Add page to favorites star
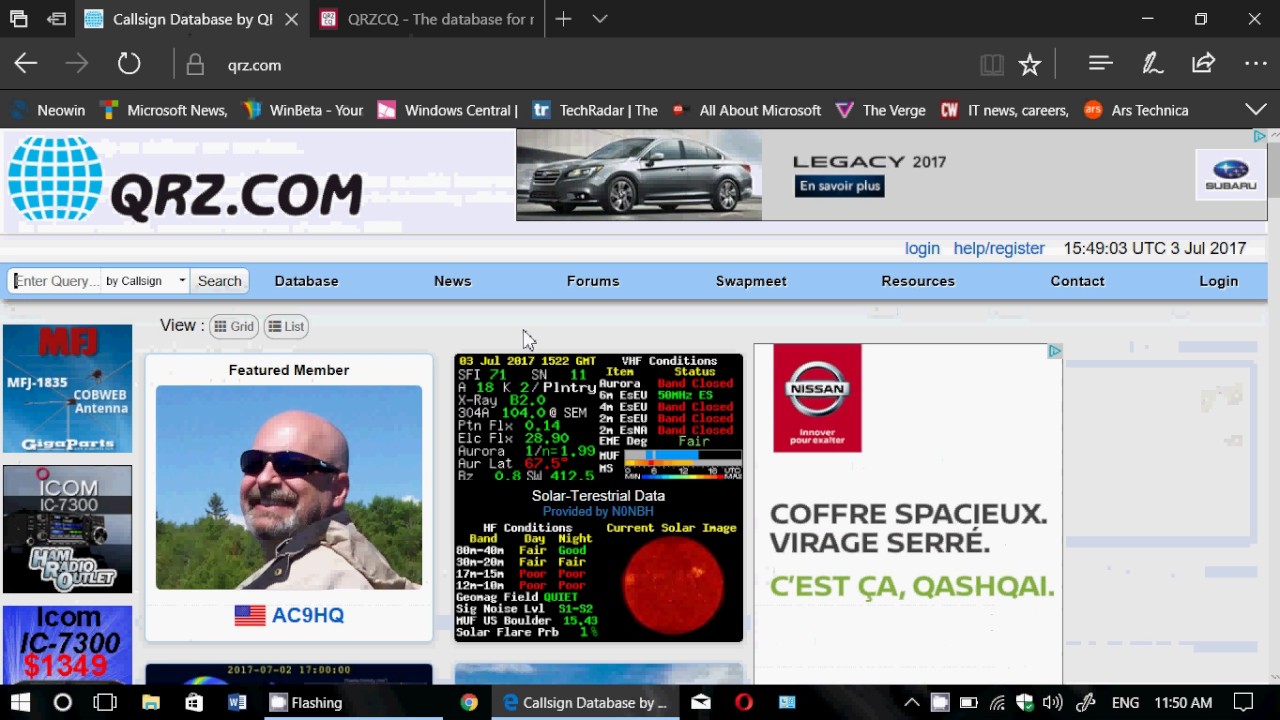The height and width of the screenshot is (720, 1280). (1029, 65)
